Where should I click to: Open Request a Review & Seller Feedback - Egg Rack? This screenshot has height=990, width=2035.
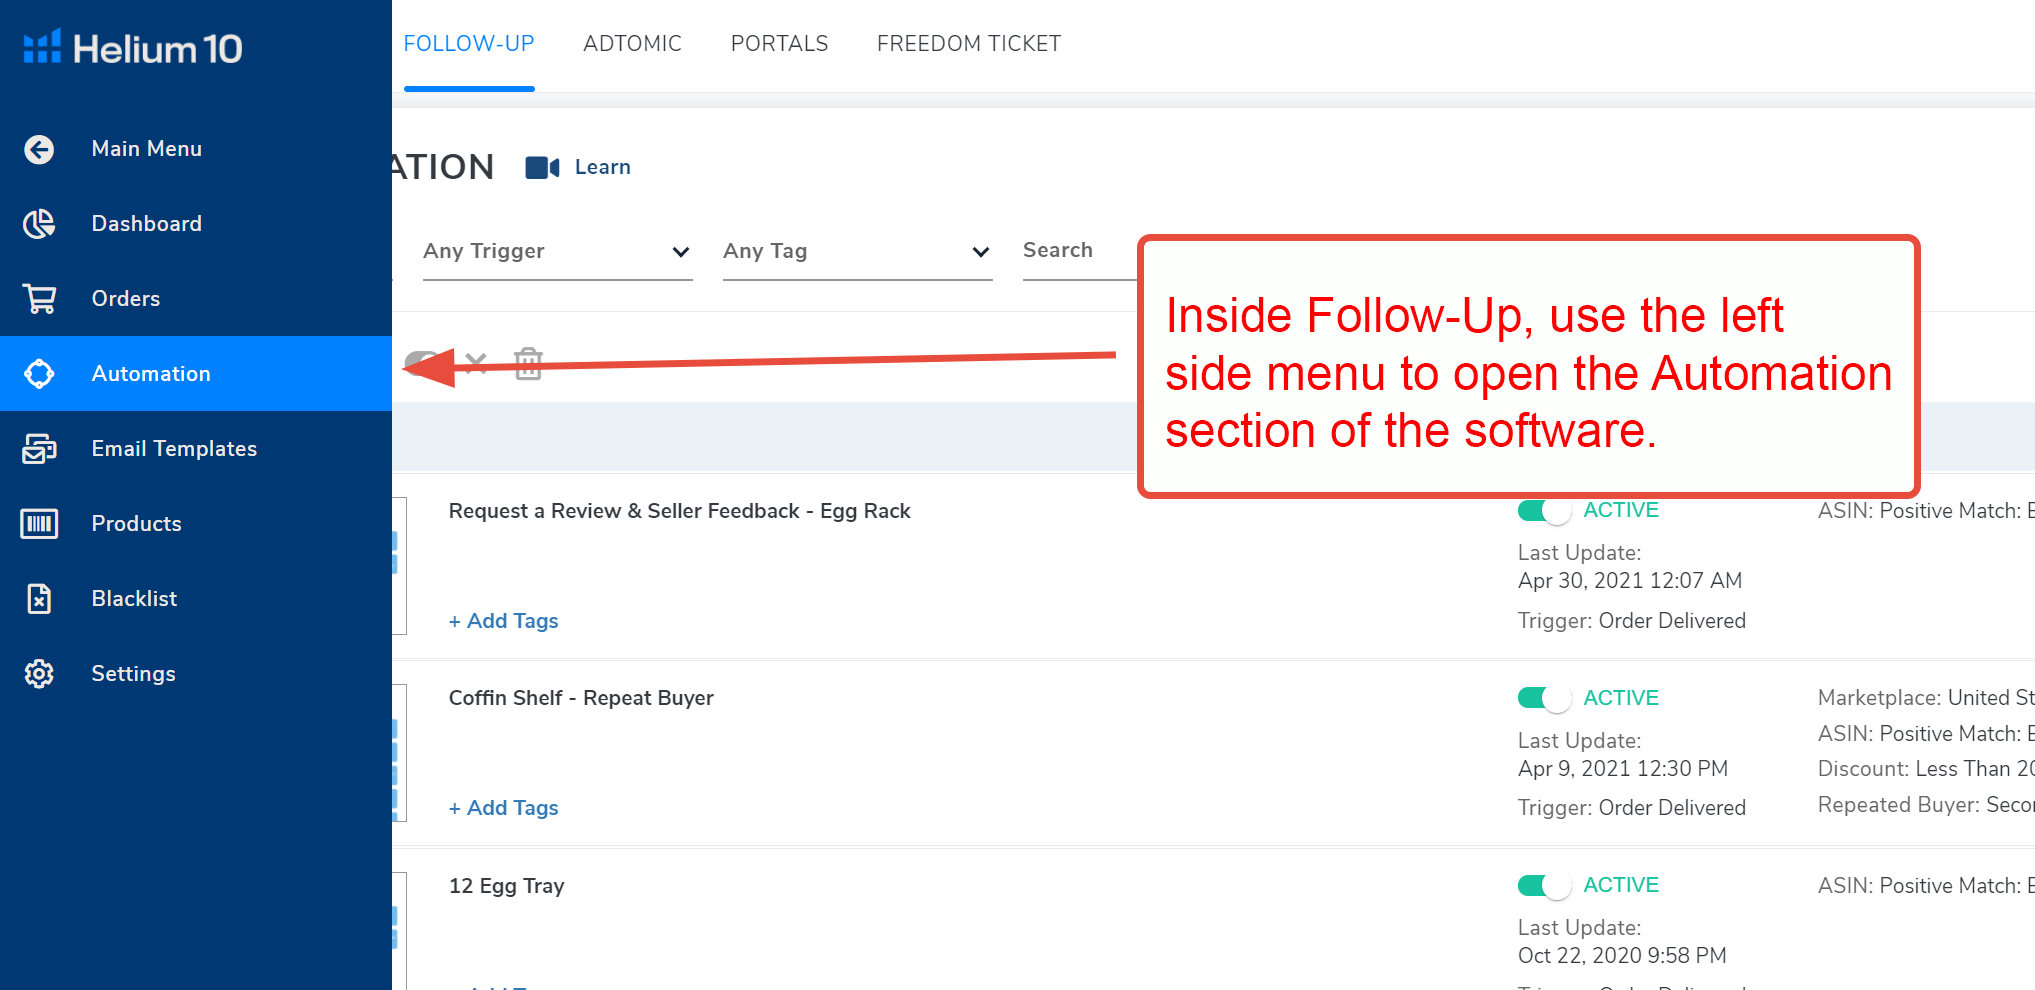click(680, 511)
